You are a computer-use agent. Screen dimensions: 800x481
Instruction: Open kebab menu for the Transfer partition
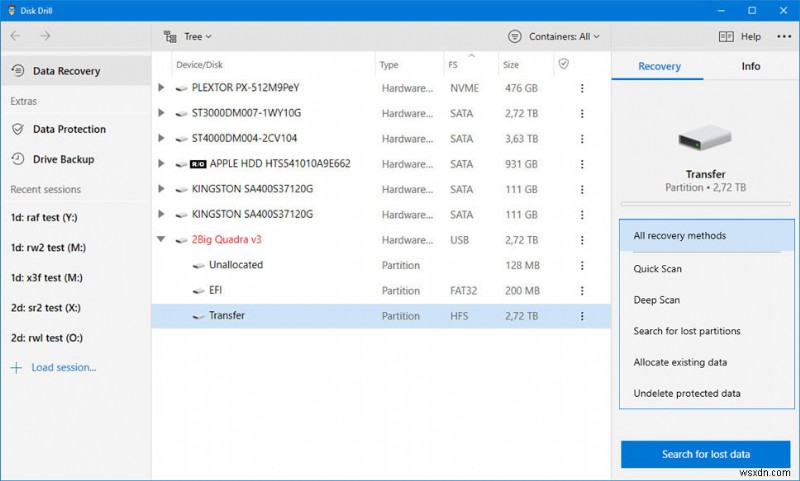point(581,316)
